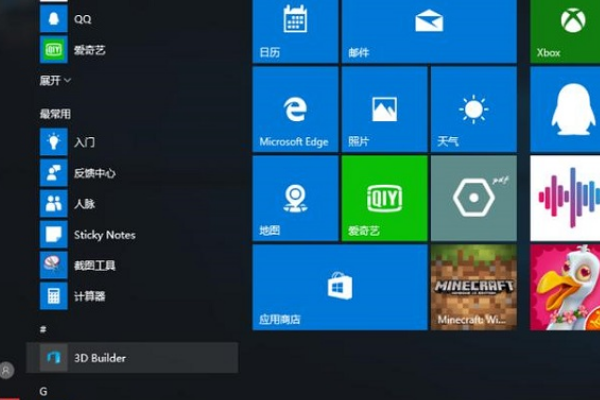The height and width of the screenshot is (400, 600).
Task: Open the 人脉 people app
Action: (x=132, y=204)
